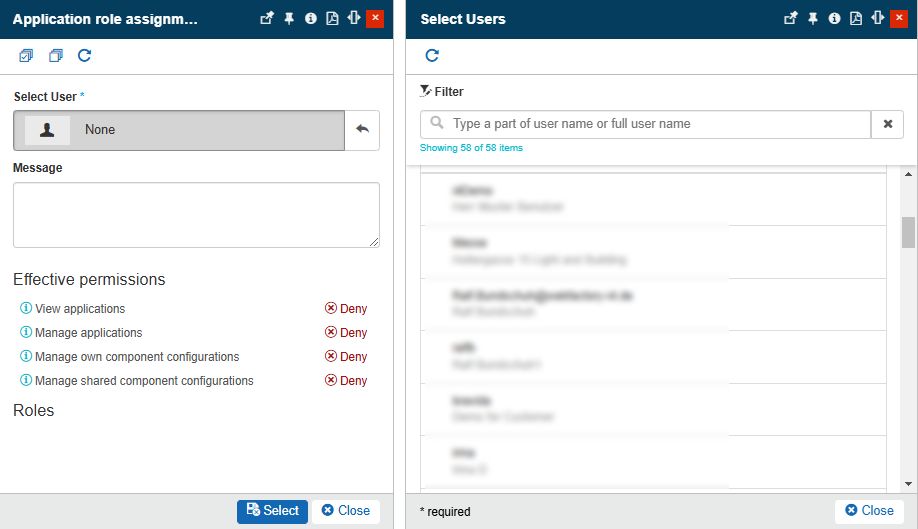Screen dimensions: 918x529
Task: Open info icon in Select Users header
Action: [x=834, y=18]
